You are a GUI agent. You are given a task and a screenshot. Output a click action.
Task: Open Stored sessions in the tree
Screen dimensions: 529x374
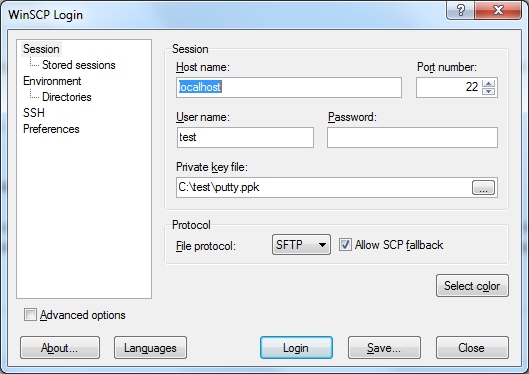point(79,65)
